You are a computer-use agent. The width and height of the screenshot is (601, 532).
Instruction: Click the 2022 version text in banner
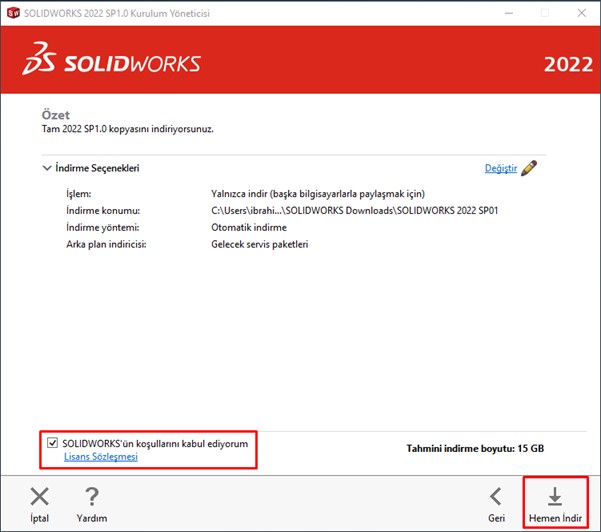click(x=567, y=66)
